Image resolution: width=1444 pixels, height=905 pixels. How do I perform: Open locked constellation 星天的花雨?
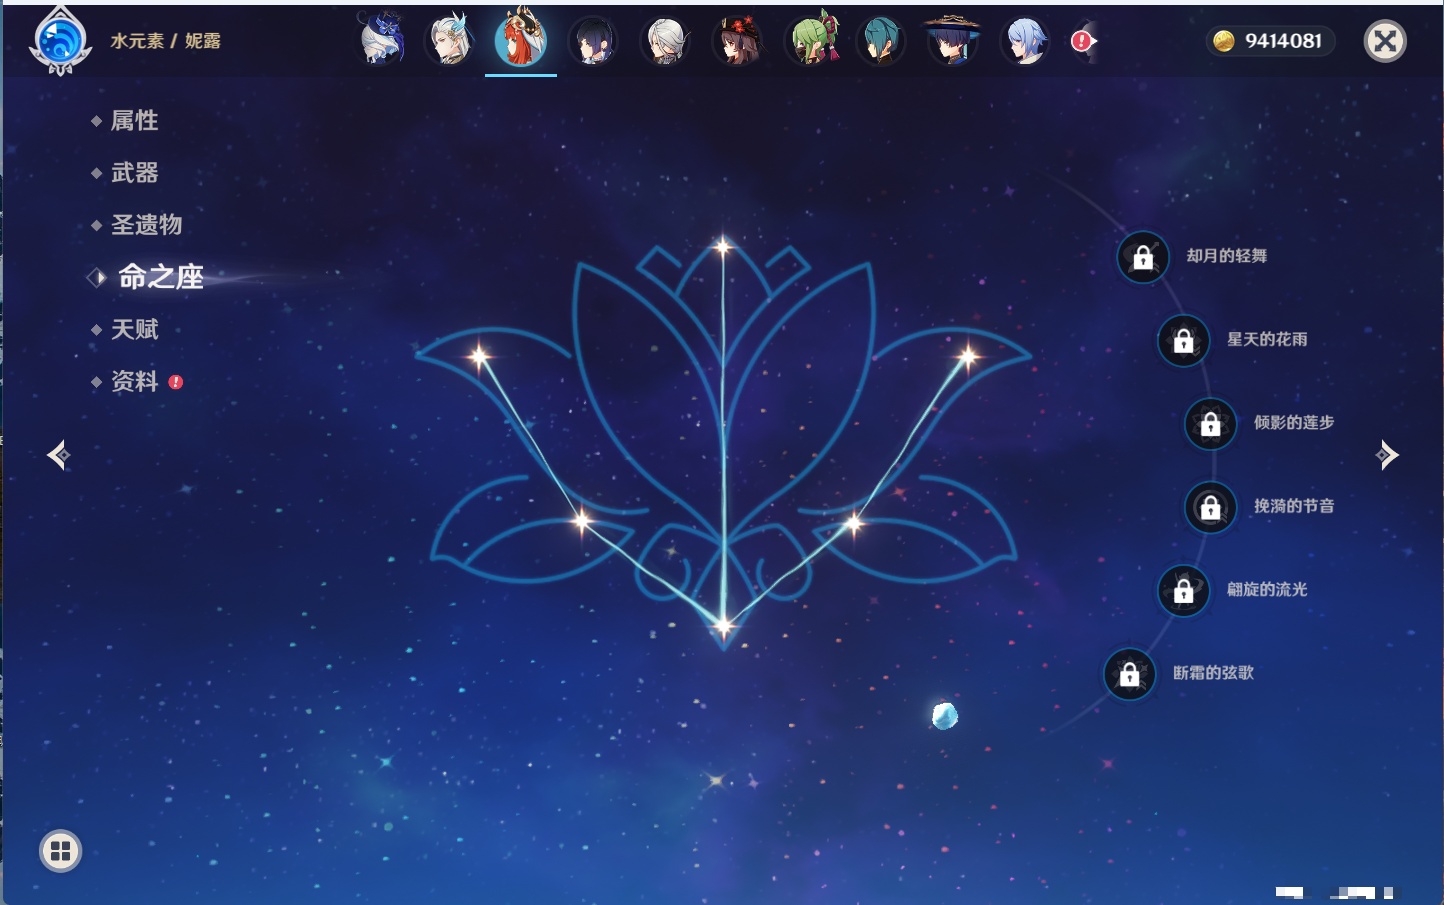coord(1183,340)
